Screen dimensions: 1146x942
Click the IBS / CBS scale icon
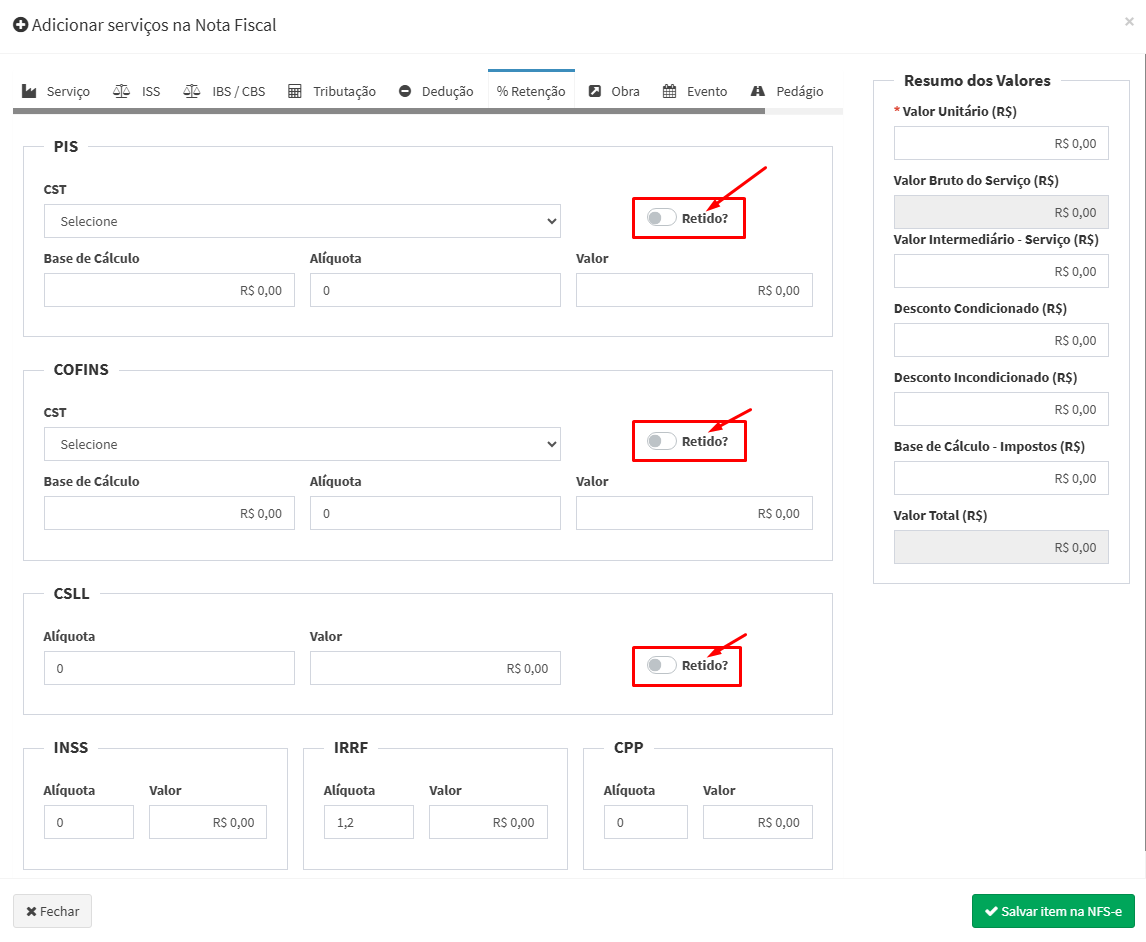tap(192, 91)
